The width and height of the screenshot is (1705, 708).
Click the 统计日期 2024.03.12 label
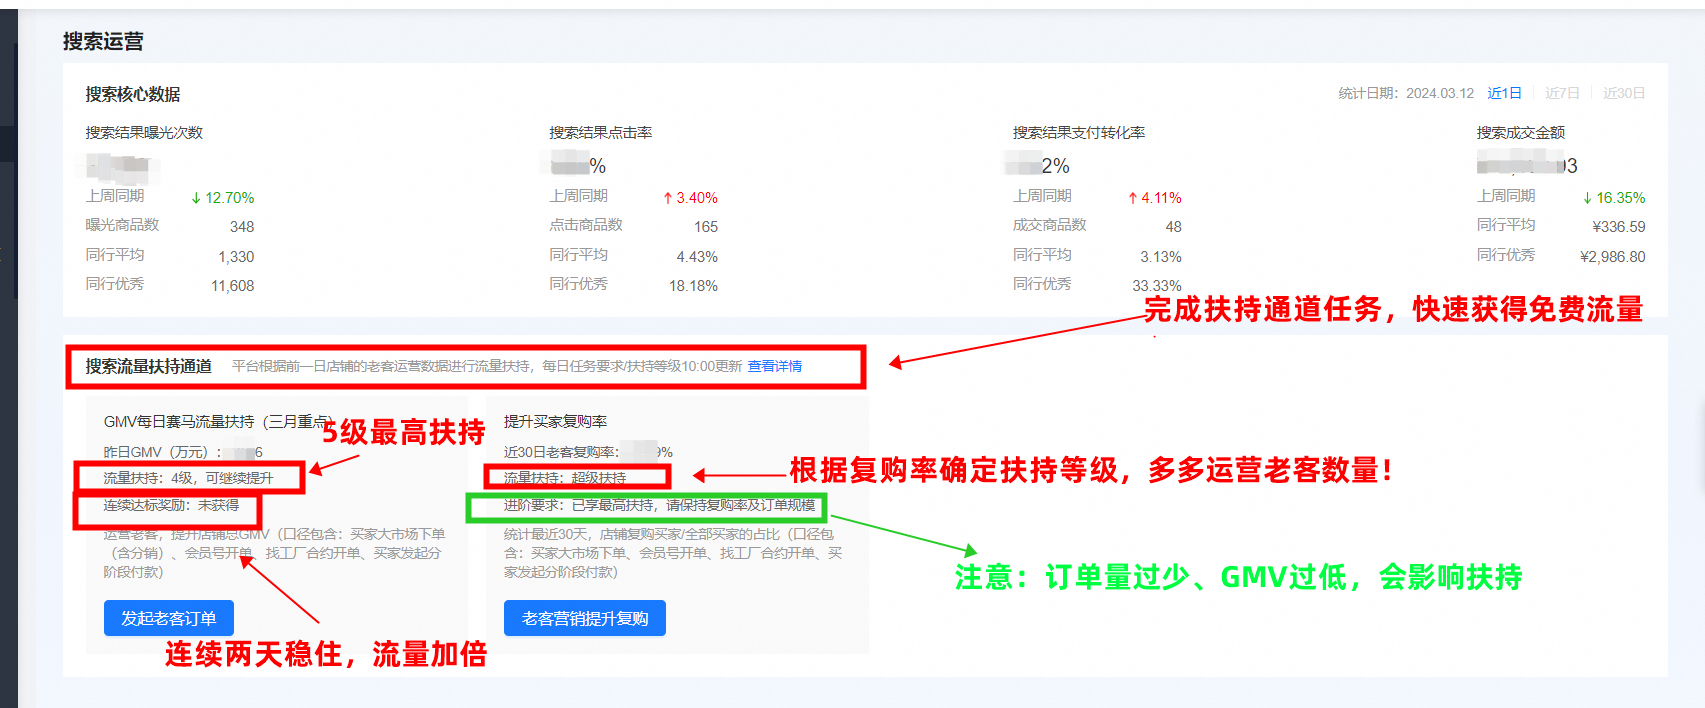1406,93
